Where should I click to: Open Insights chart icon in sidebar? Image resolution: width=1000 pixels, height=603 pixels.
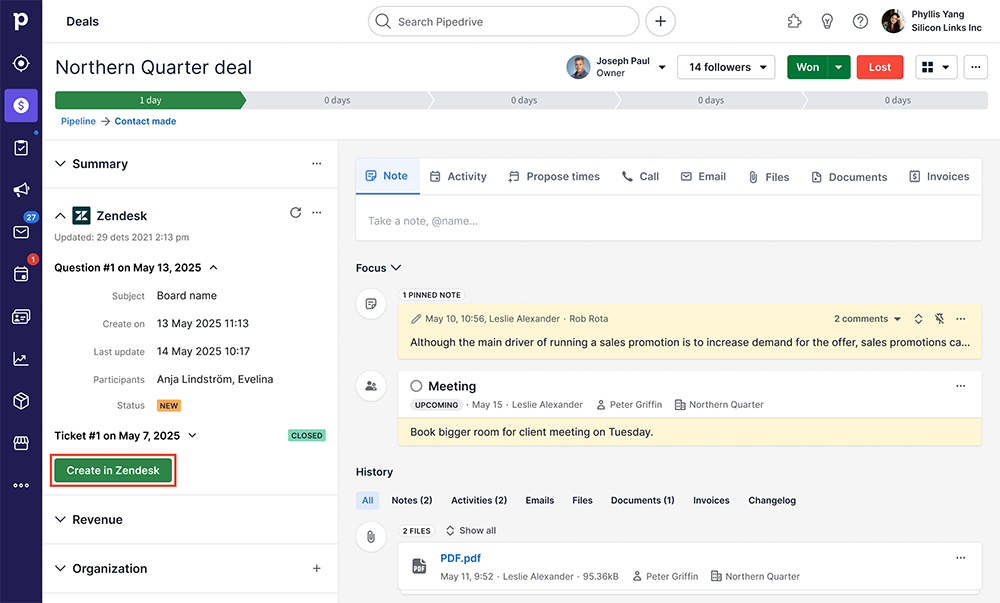coord(21,359)
